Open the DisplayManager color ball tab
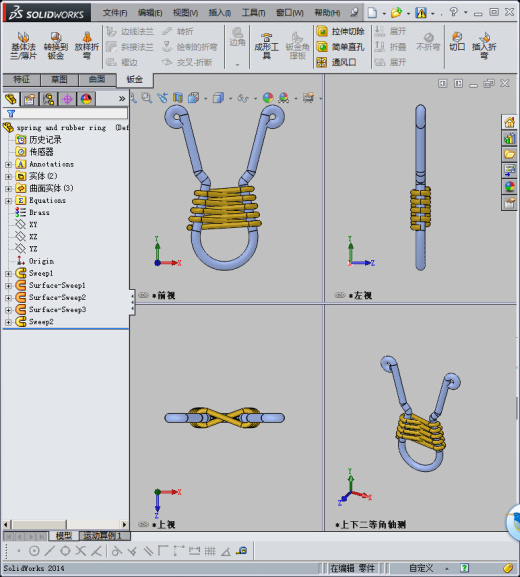The height and width of the screenshot is (577, 520). (x=86, y=99)
